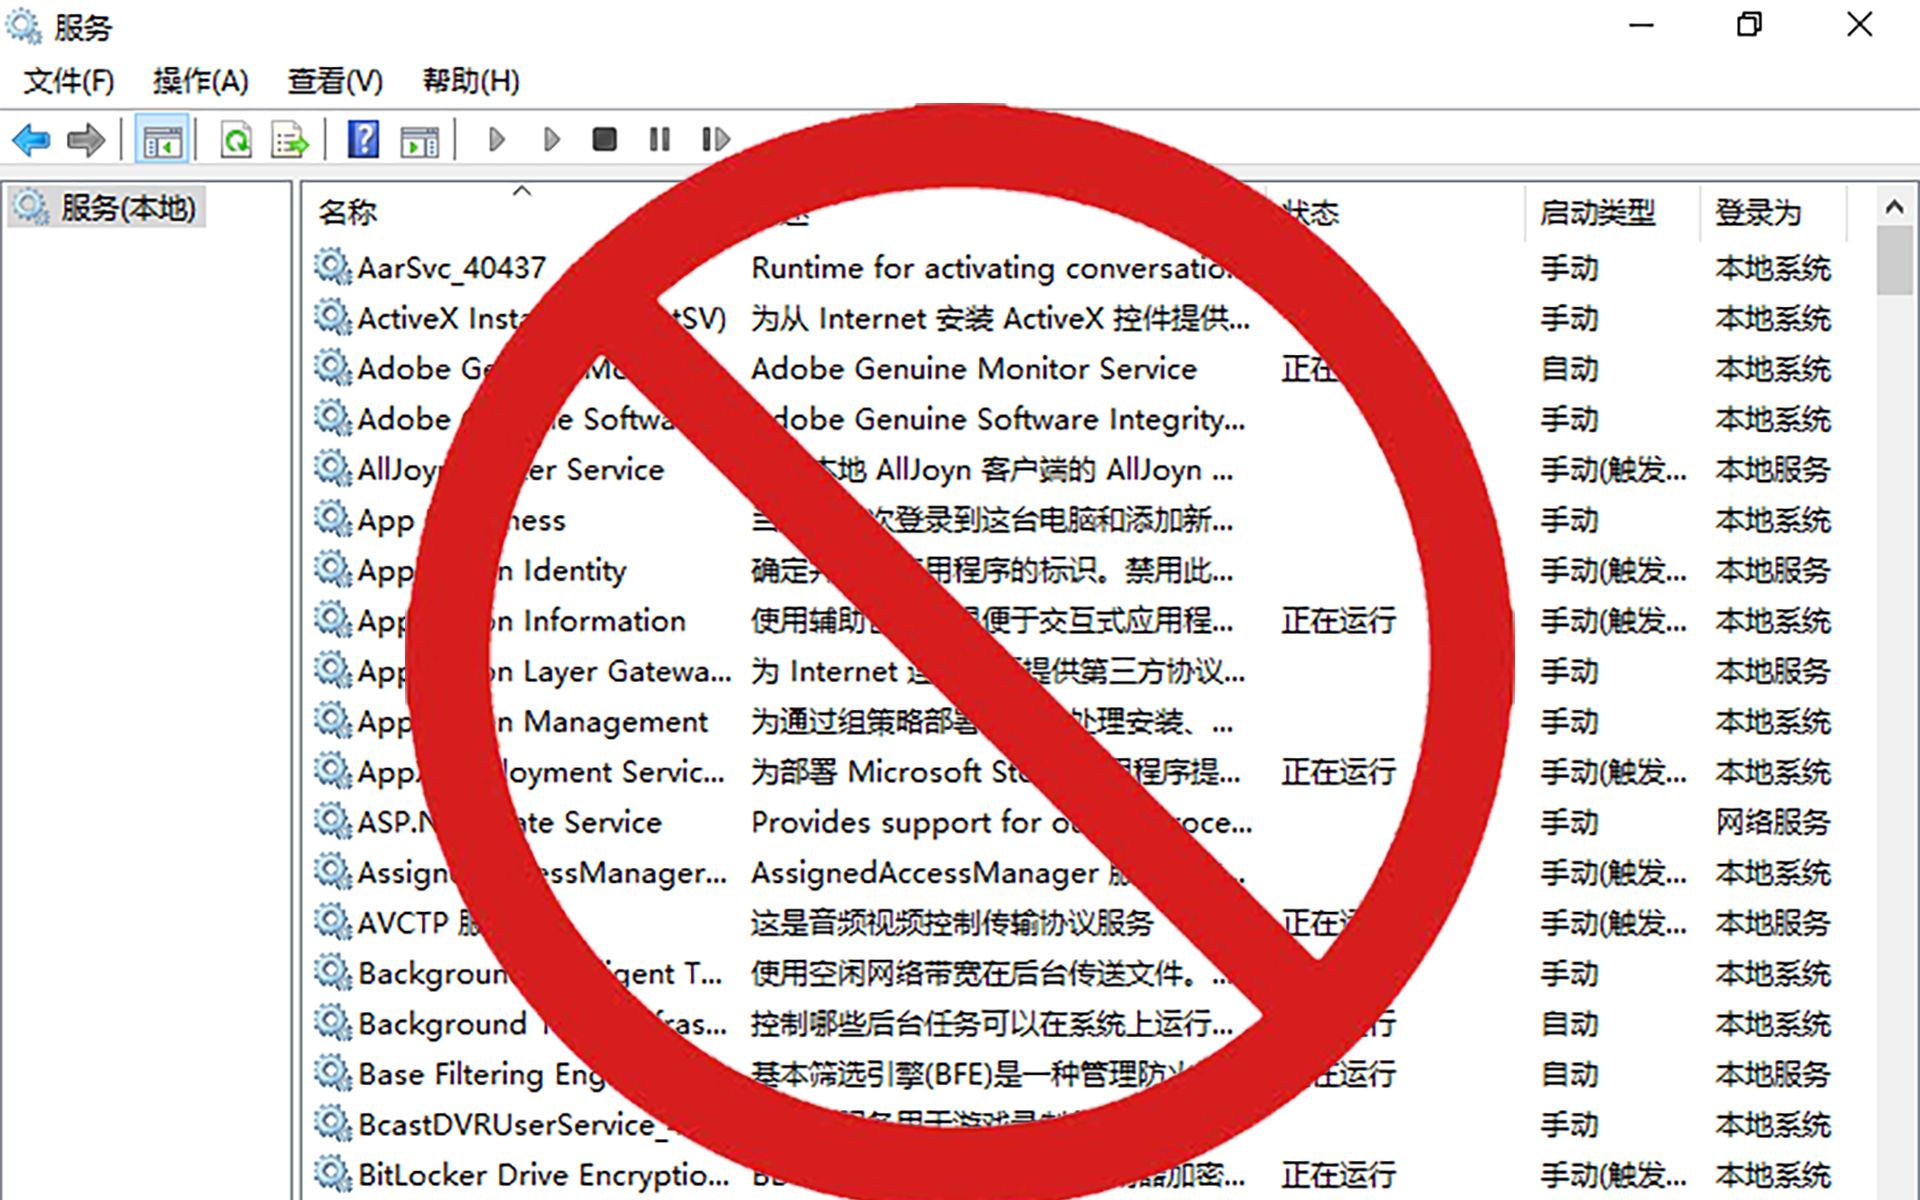Open the 帮助(H) menu
This screenshot has width=1920, height=1200.
click(x=471, y=81)
